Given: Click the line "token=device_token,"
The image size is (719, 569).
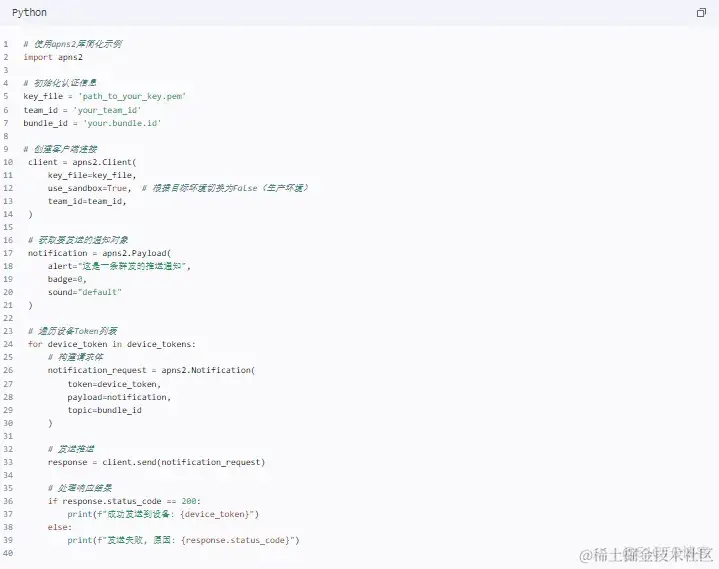Looking at the screenshot, I should click(x=114, y=384).
